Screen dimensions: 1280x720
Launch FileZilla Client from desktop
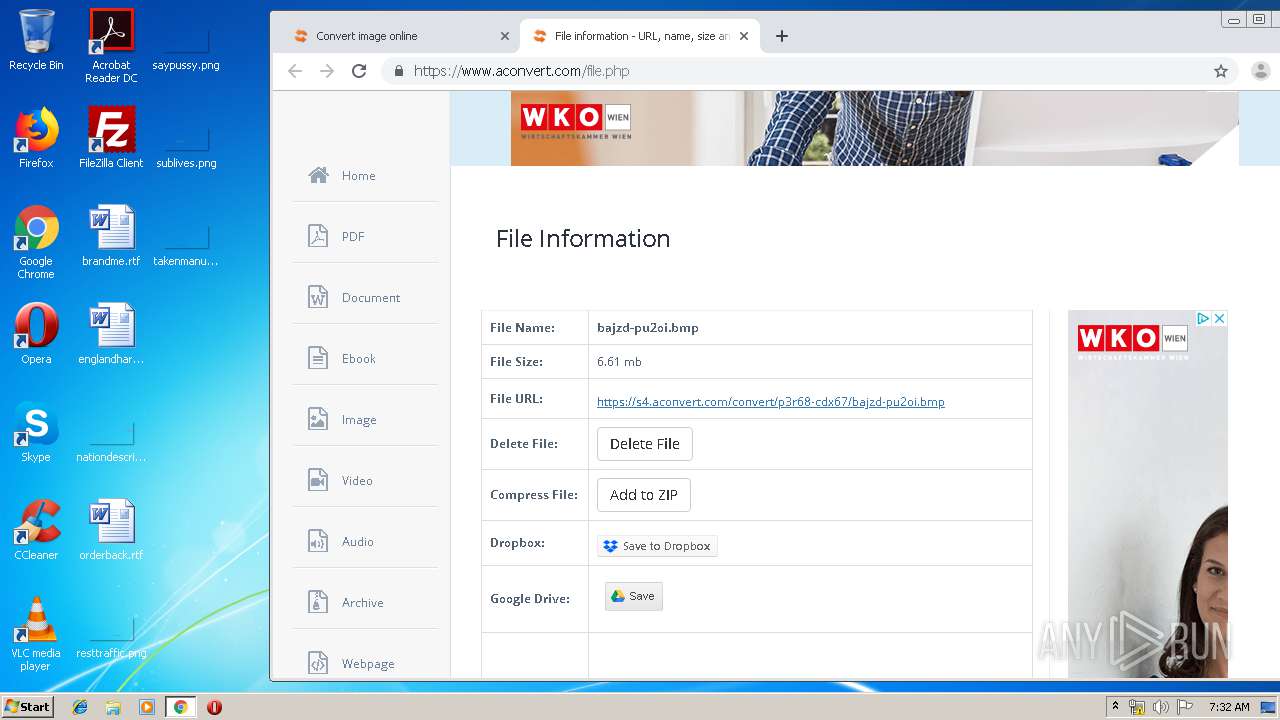(x=111, y=138)
